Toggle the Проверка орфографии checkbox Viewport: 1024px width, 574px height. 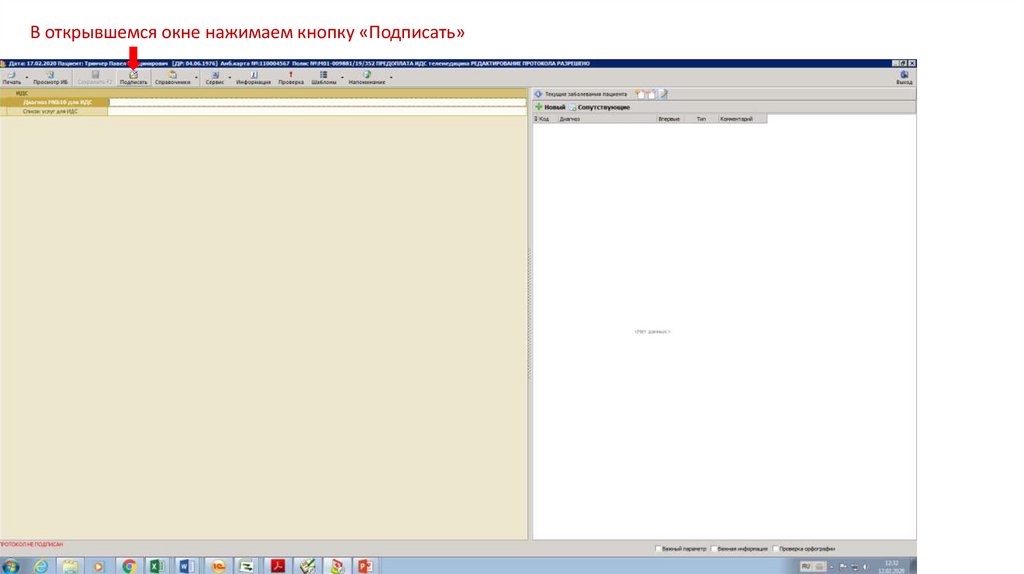click(x=775, y=549)
